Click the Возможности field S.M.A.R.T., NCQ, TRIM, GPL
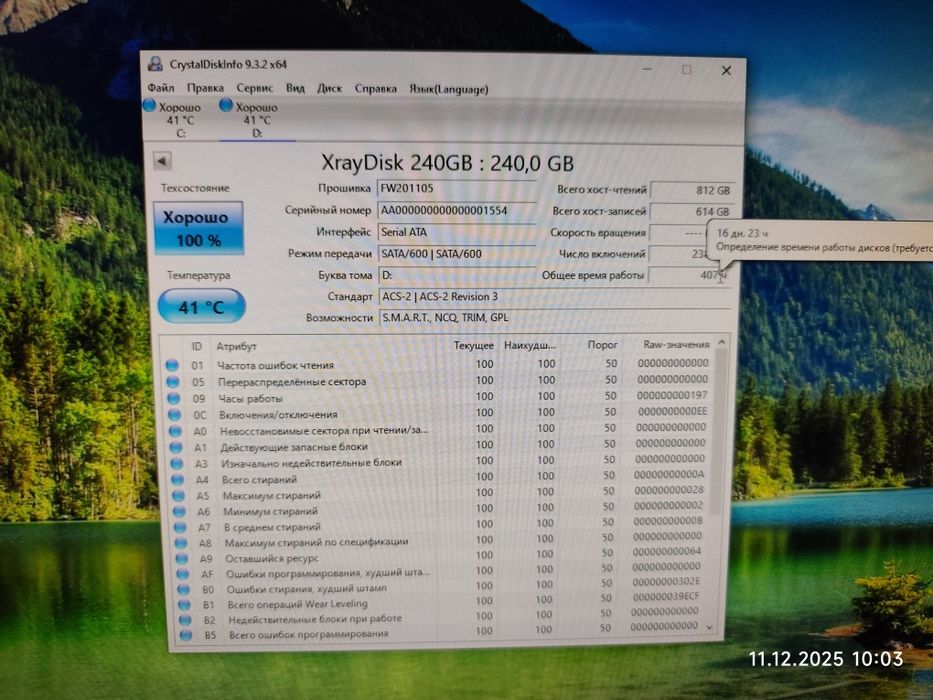Screen dimensions: 933x700 click(x=555, y=317)
